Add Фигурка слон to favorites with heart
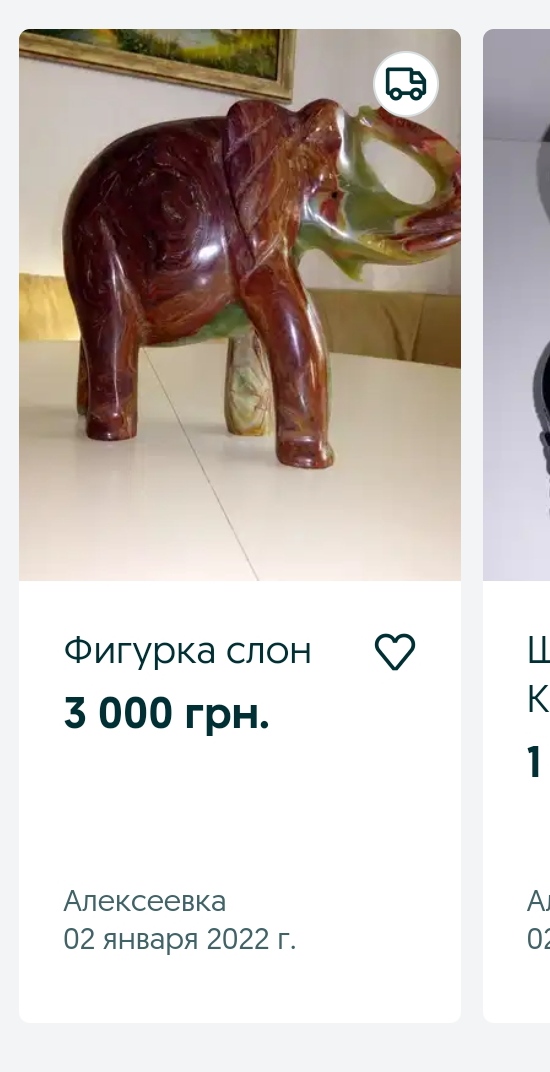 (395, 652)
